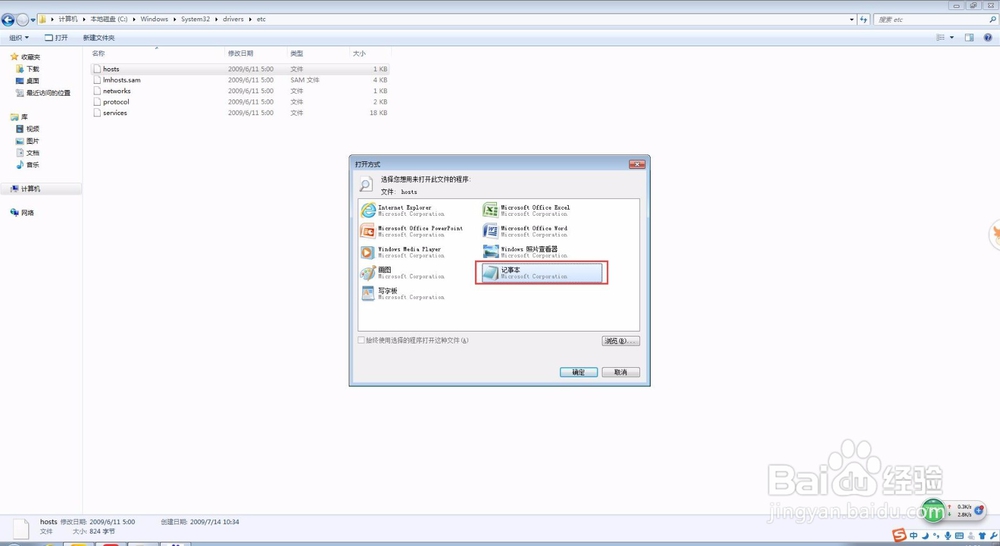Open 下载 in navigation pane

pos(28,69)
